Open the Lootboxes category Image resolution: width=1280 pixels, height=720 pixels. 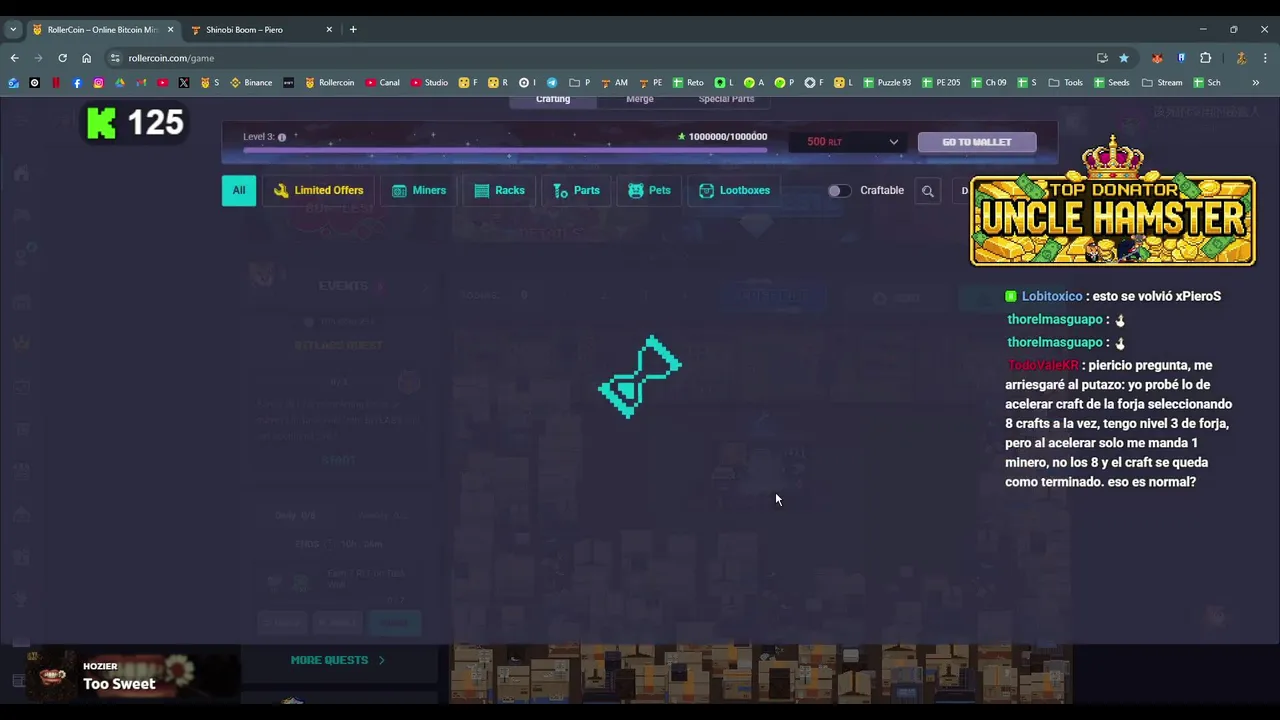click(x=734, y=190)
